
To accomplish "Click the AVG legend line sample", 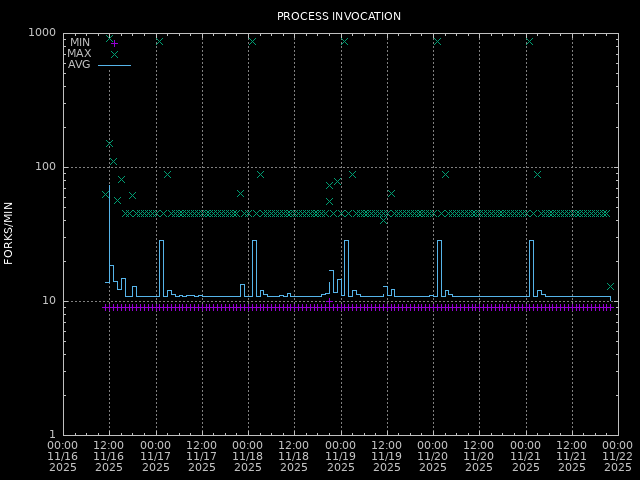I will pyautogui.click(x=114, y=65).
